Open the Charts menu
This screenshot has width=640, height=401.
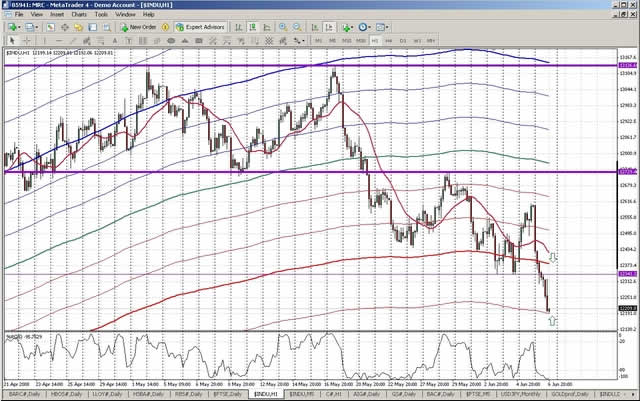pyautogui.click(x=99, y=16)
